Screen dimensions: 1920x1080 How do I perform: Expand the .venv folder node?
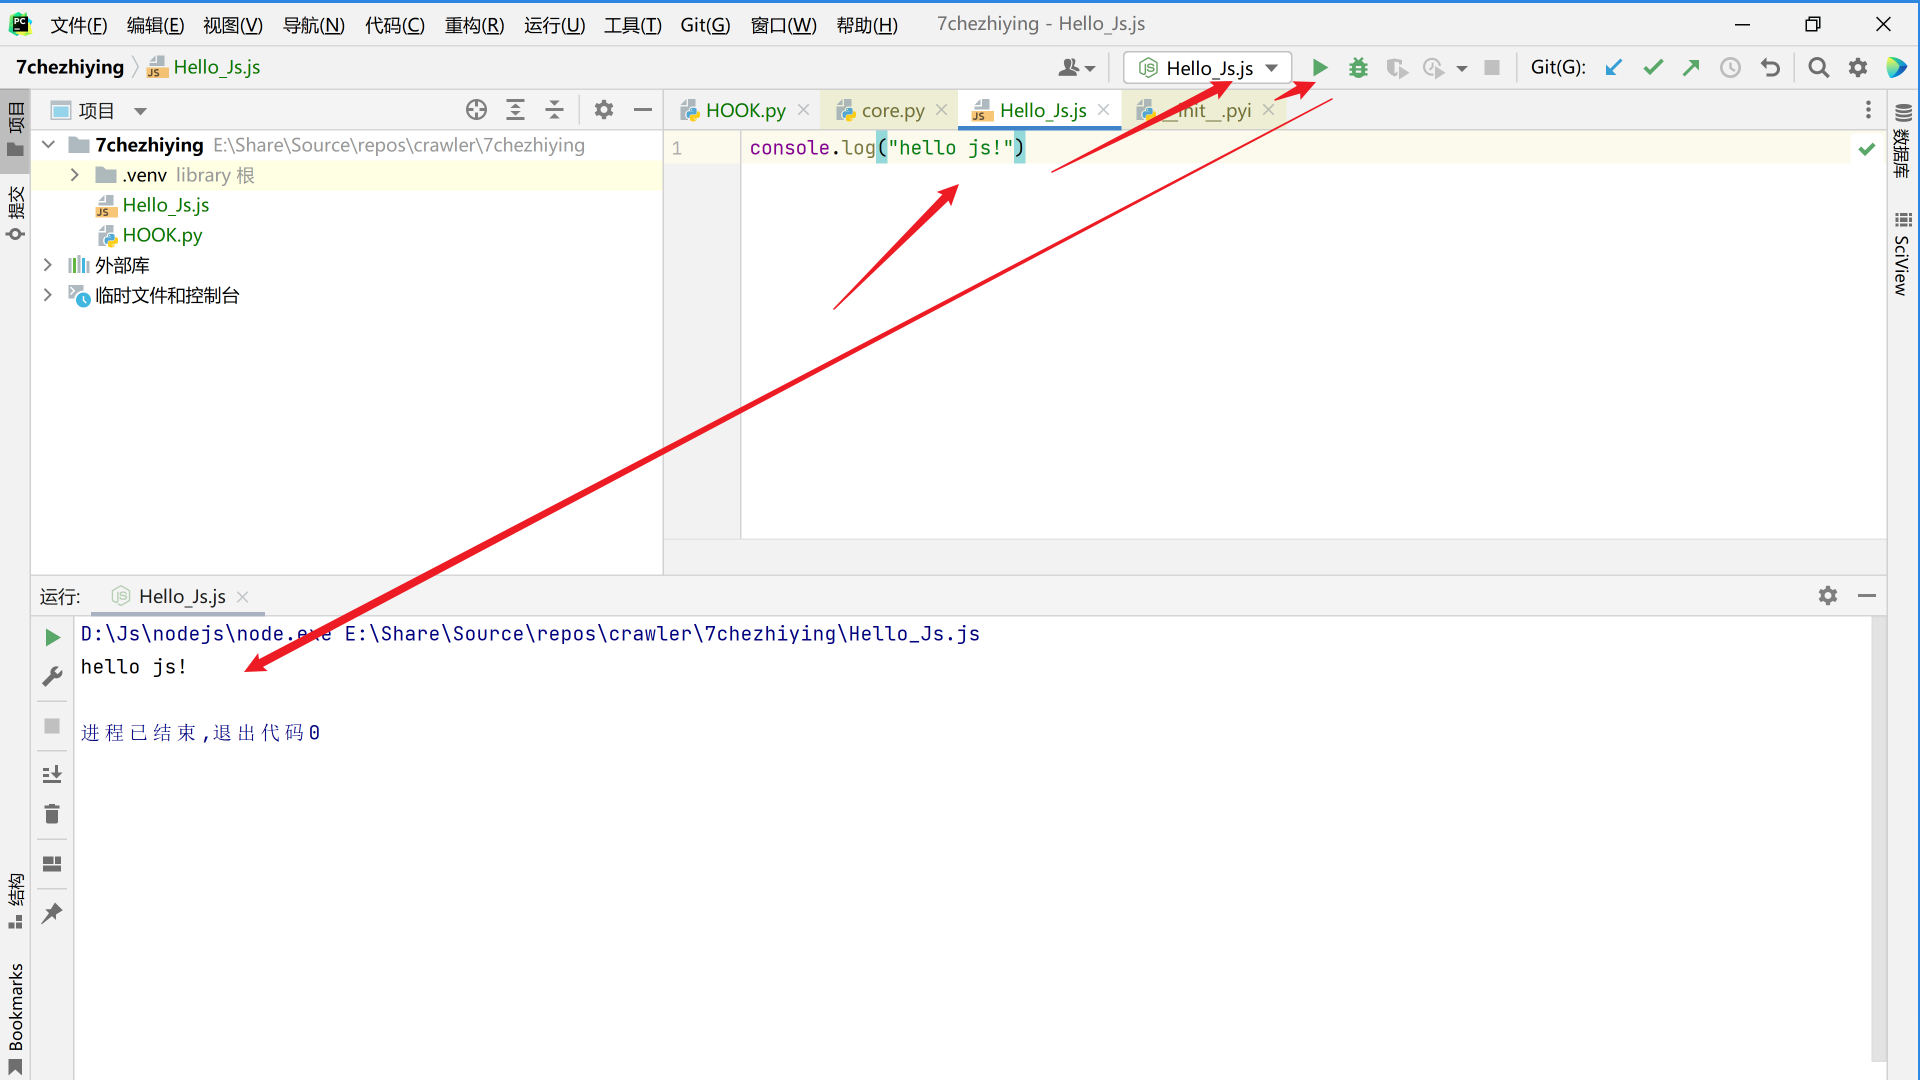(74, 175)
